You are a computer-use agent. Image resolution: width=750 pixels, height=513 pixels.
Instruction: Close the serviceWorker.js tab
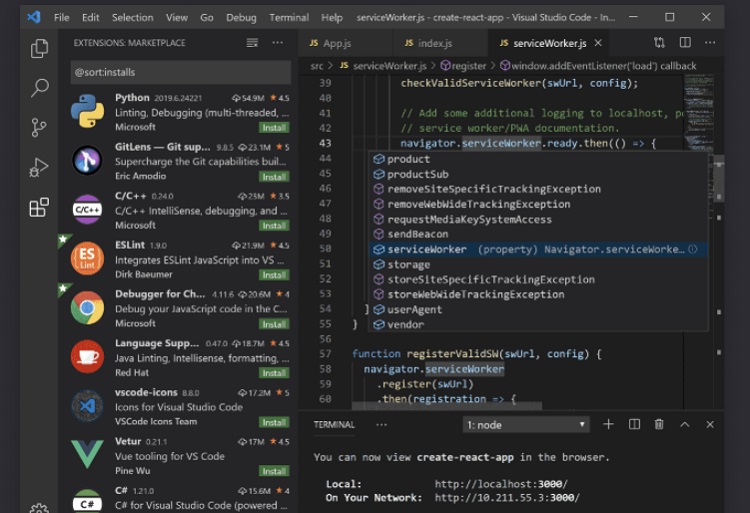(x=598, y=43)
